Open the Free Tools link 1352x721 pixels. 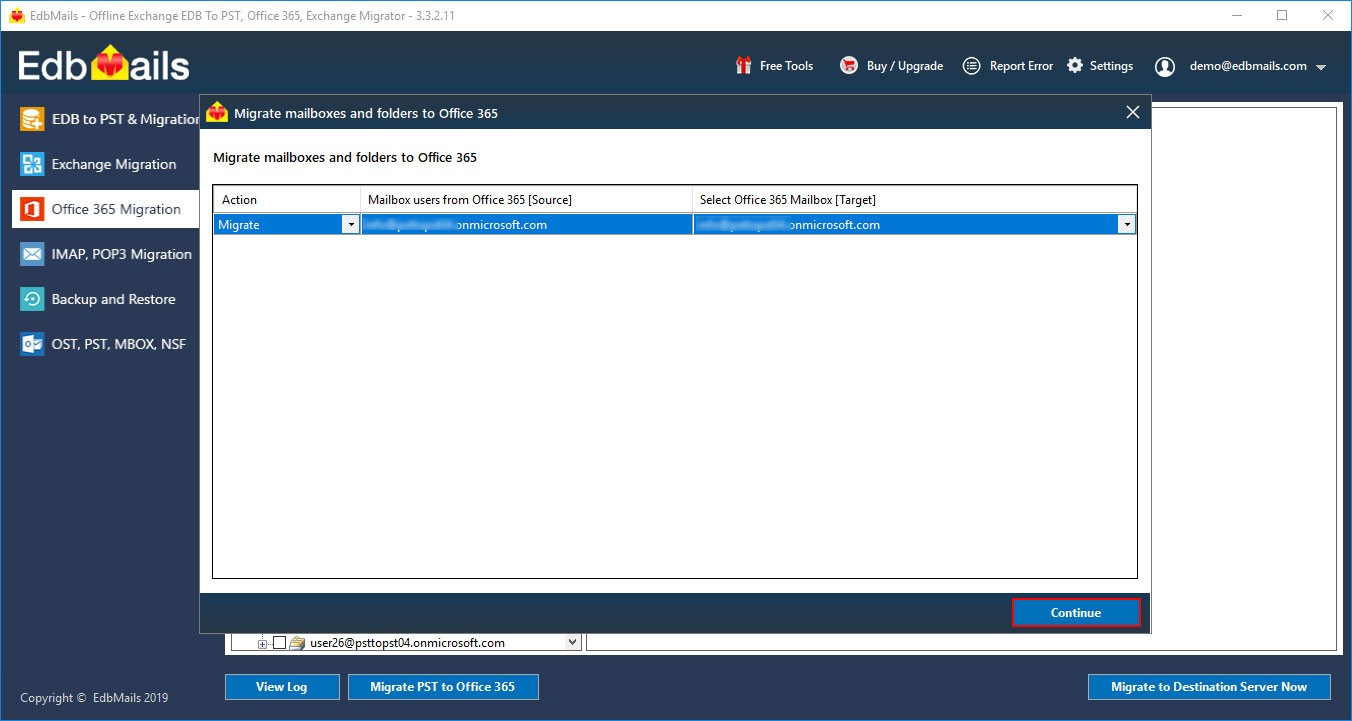[786, 66]
